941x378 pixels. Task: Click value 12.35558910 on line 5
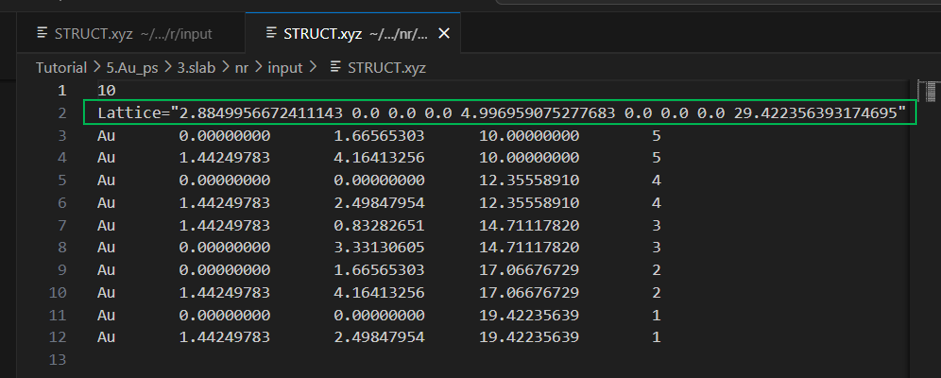point(529,180)
